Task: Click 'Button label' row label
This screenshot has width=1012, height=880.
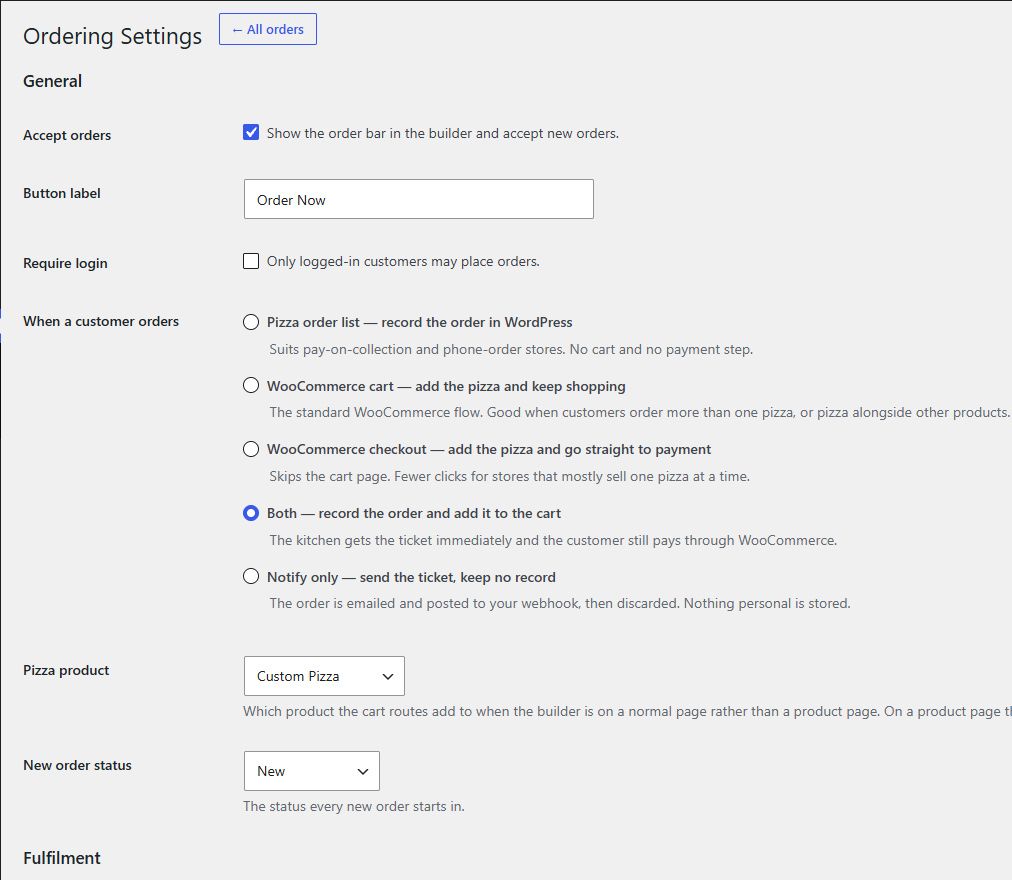Action: pos(62,193)
